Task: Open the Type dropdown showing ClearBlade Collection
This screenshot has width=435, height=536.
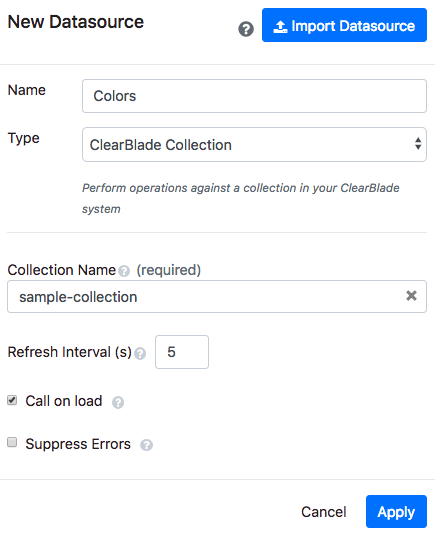Action: 254,145
